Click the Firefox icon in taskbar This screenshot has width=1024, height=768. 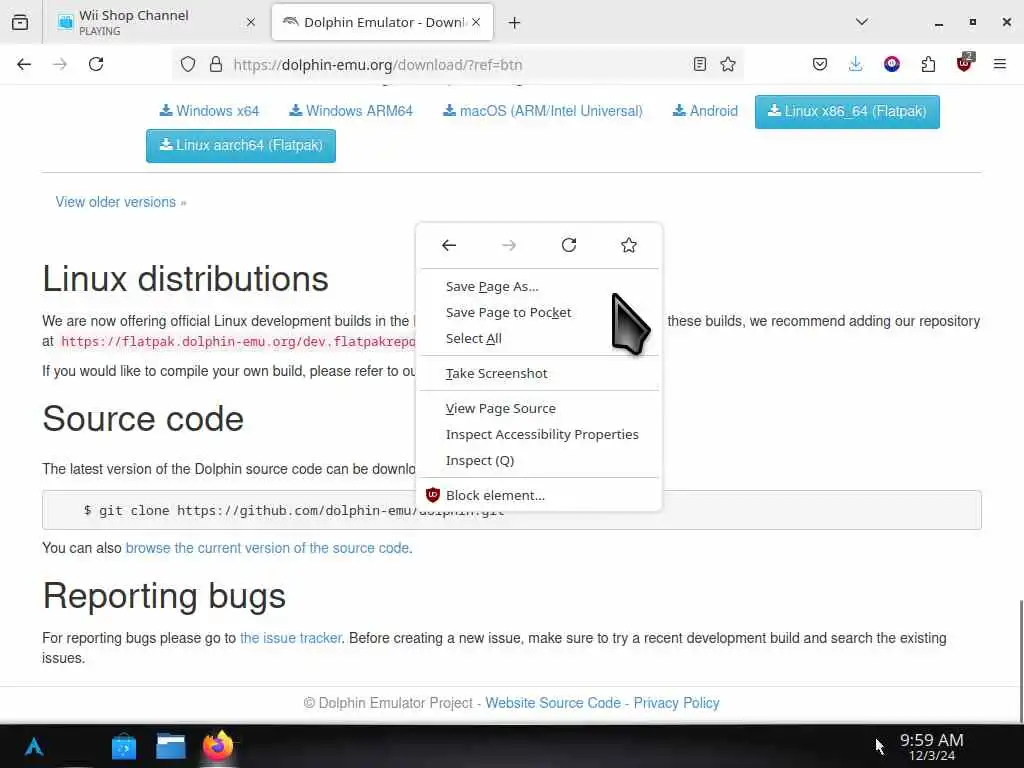[217, 746]
